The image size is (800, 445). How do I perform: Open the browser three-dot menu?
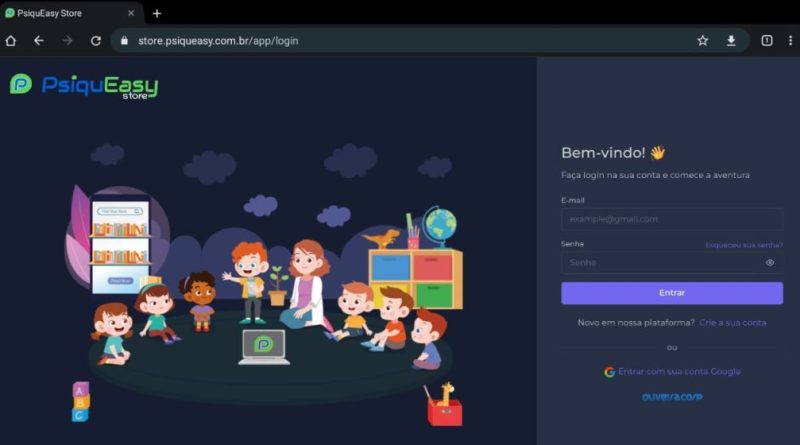point(791,41)
